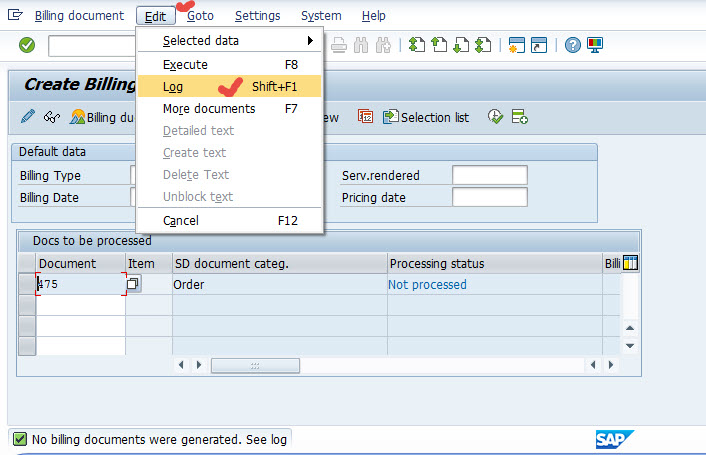Choose Execute from Edit menu
Viewport: 706px width, 455px height.
(x=230, y=64)
